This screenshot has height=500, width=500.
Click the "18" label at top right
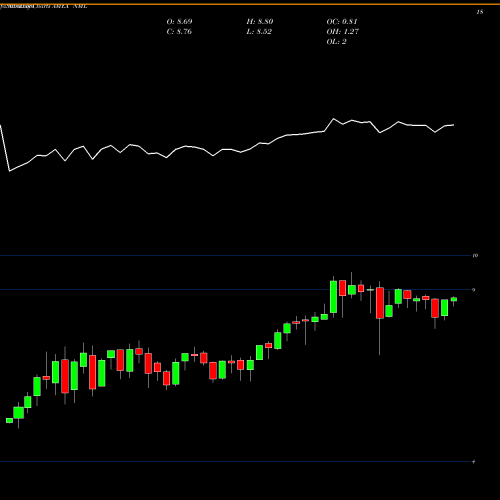point(480,12)
